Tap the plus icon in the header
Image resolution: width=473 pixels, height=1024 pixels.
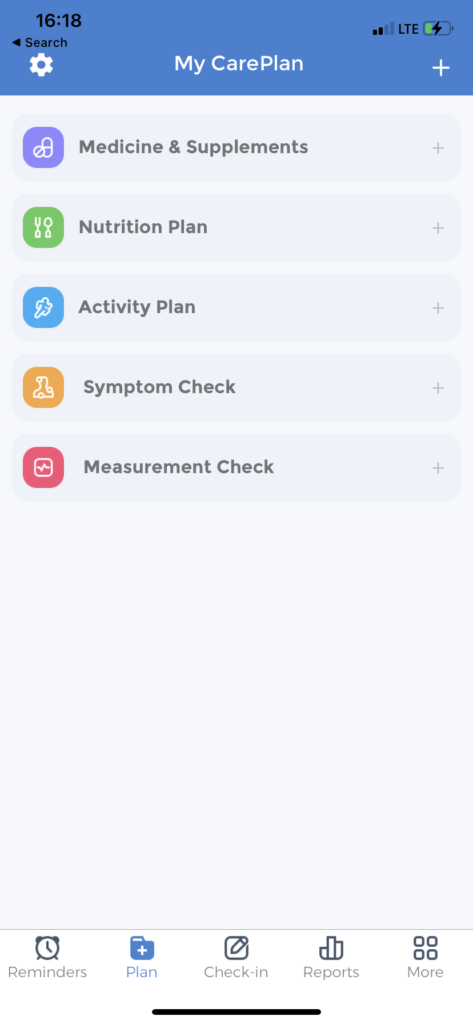[x=441, y=68]
